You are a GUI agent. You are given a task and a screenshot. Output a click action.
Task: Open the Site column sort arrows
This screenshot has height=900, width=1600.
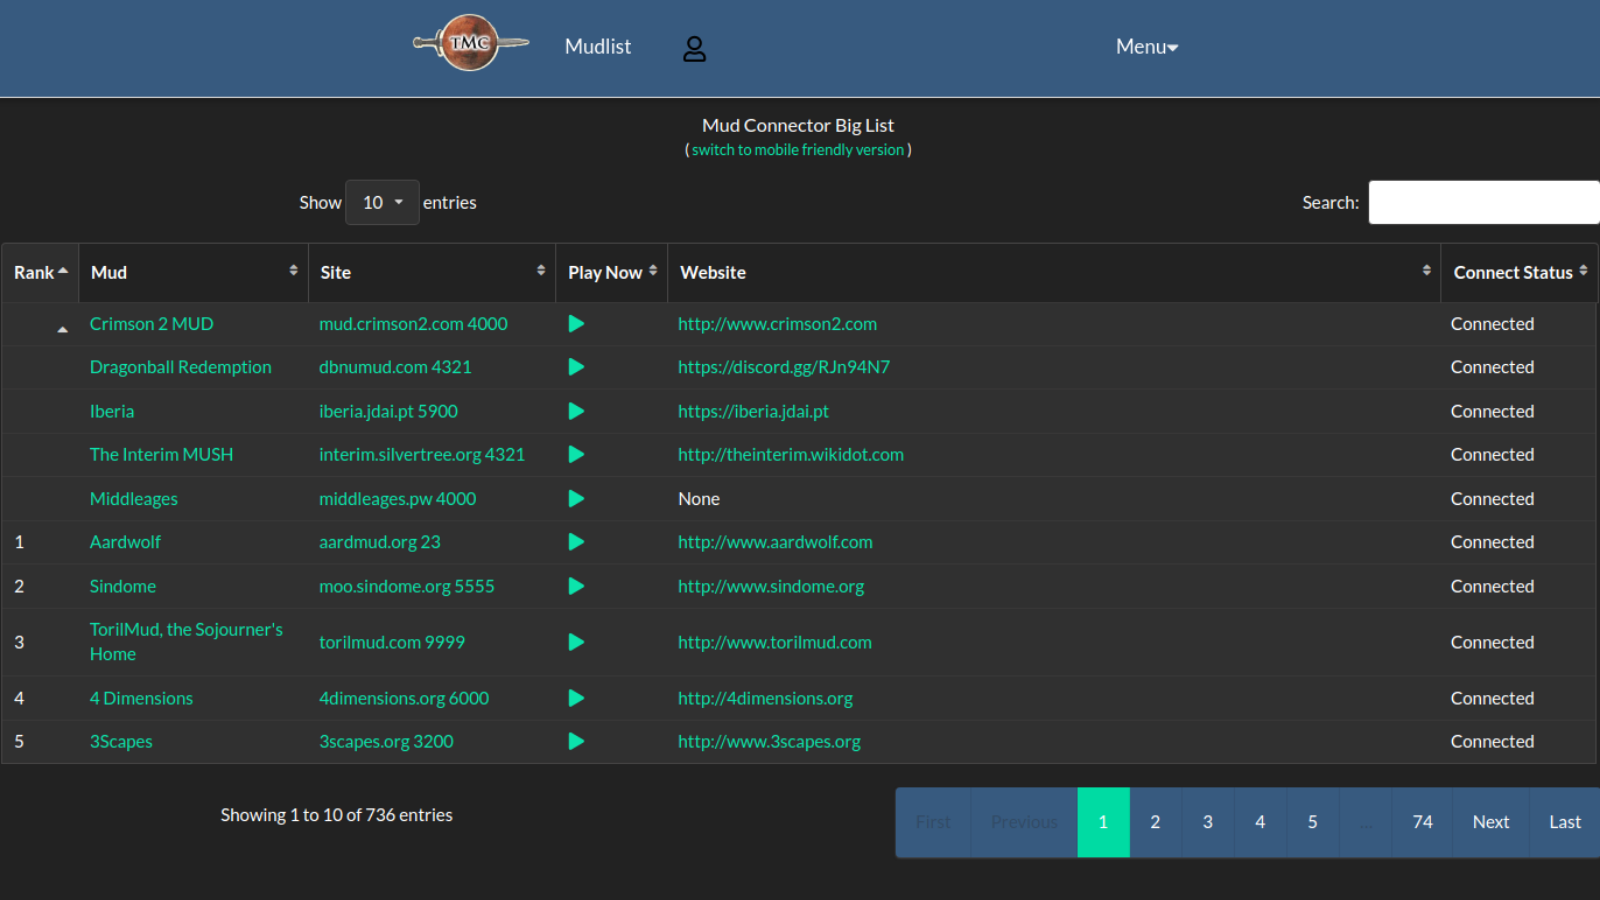point(542,272)
